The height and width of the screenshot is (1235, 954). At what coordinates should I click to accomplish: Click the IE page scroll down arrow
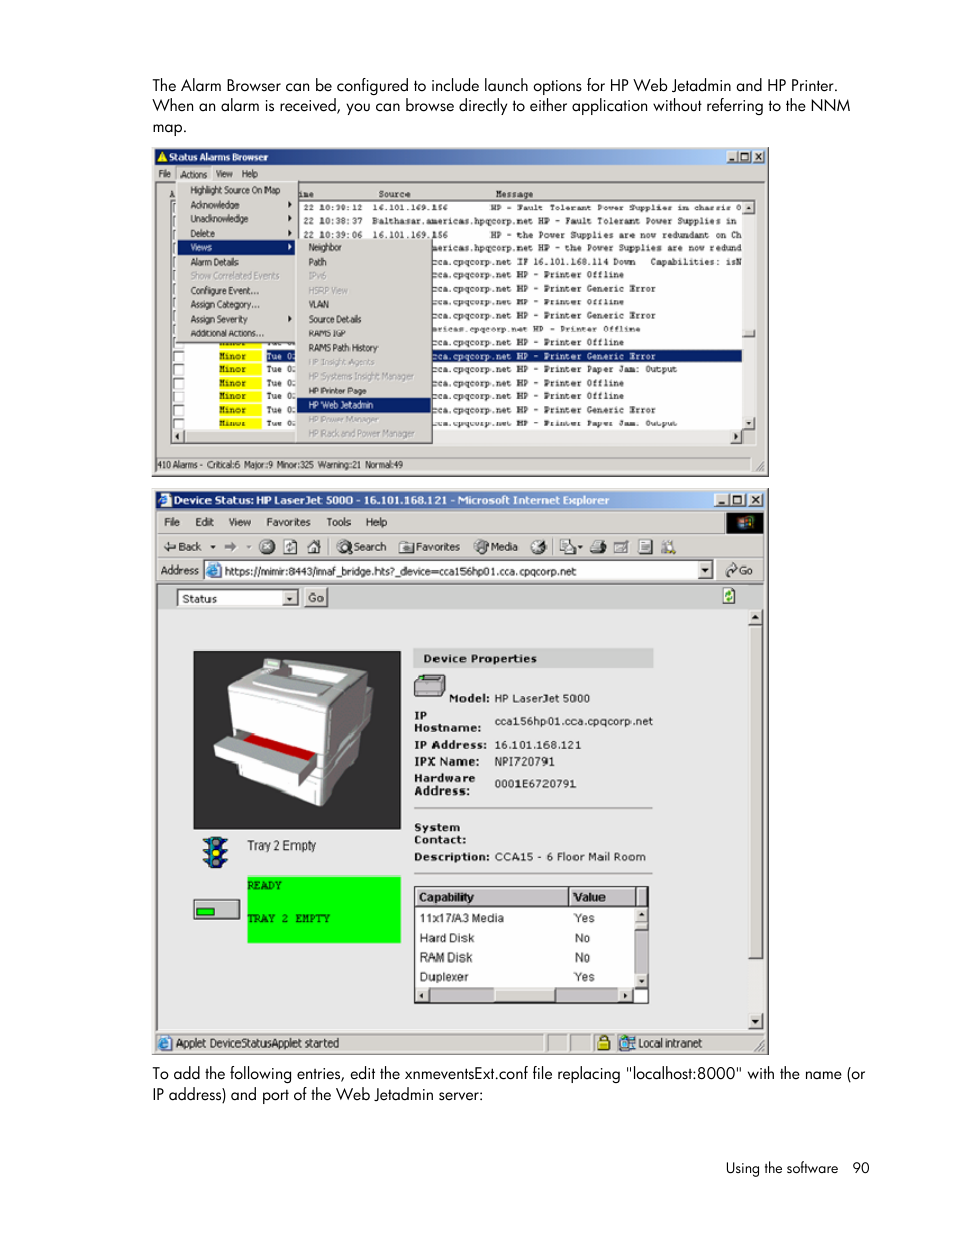click(756, 1022)
